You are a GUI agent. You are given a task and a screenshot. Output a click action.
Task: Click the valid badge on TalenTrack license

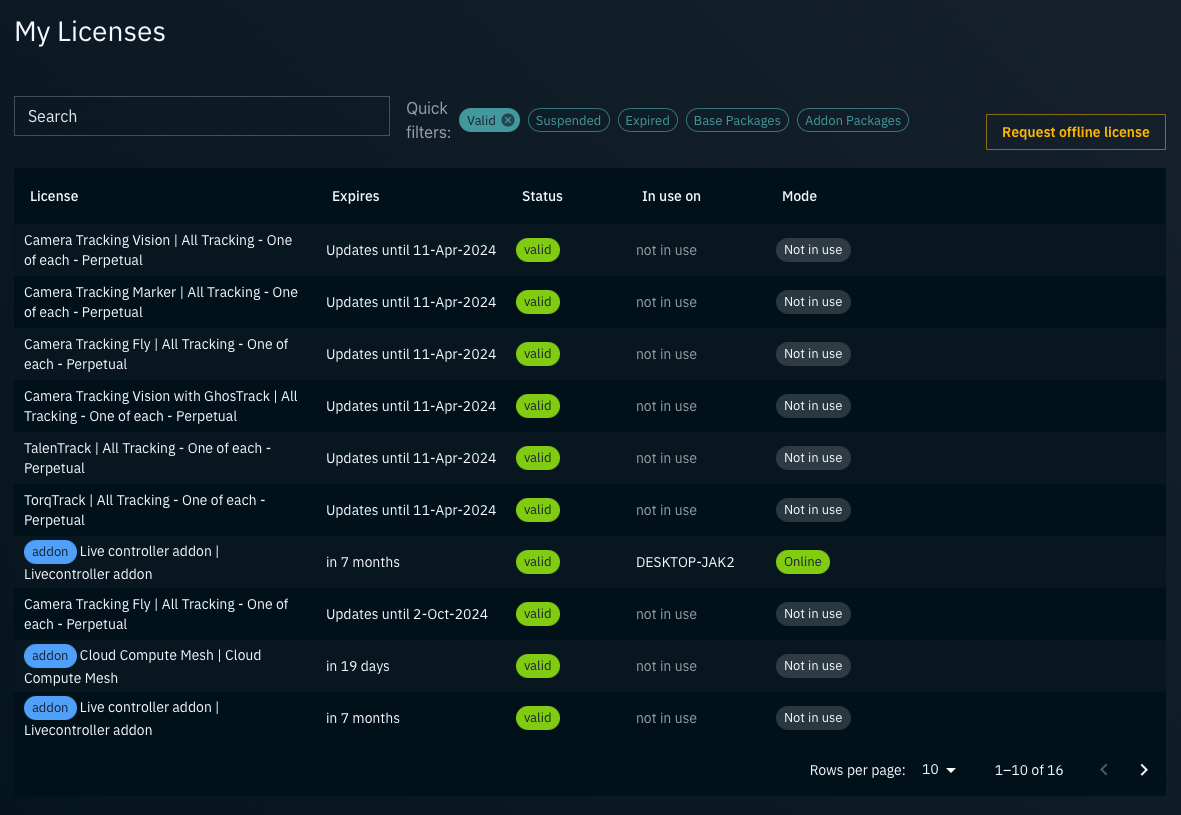537,457
